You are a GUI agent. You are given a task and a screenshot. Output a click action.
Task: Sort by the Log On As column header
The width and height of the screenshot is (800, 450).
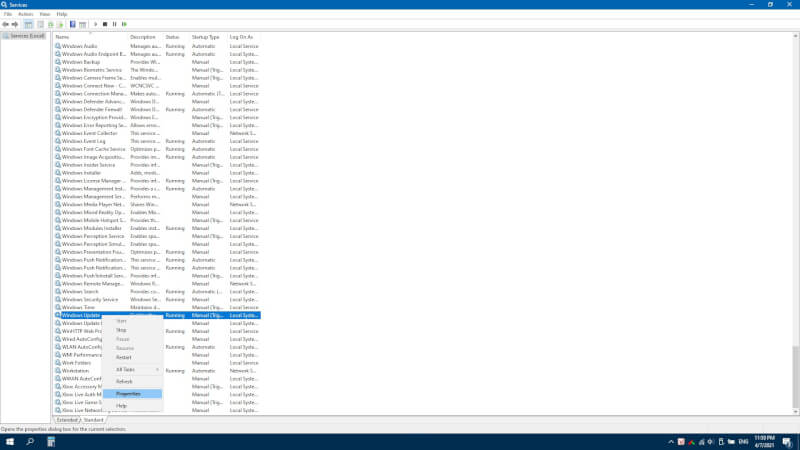[244, 37]
